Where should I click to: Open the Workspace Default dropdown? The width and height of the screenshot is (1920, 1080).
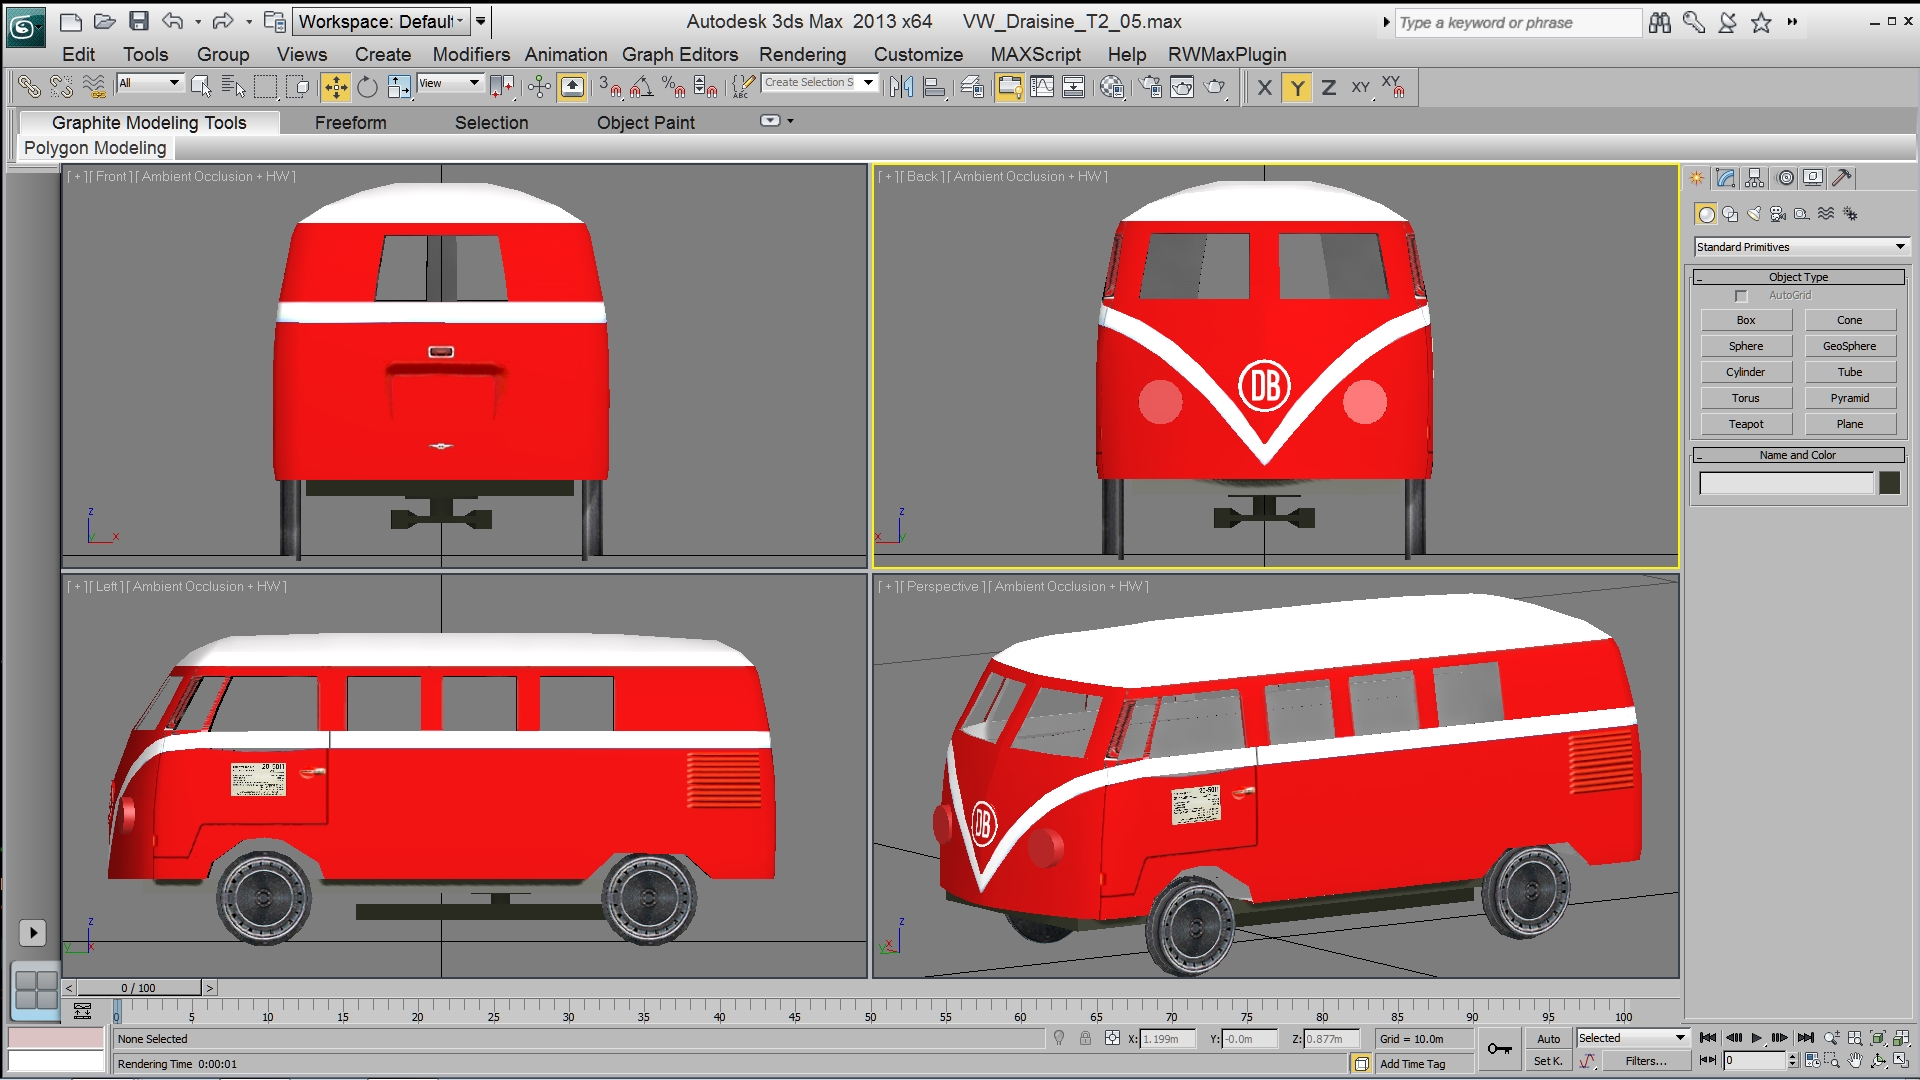tap(381, 21)
